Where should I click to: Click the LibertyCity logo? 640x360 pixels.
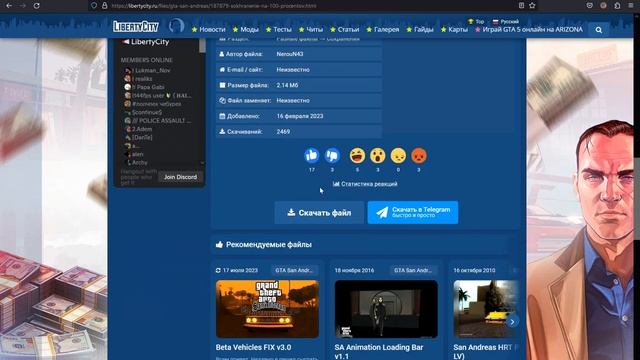[136, 27]
